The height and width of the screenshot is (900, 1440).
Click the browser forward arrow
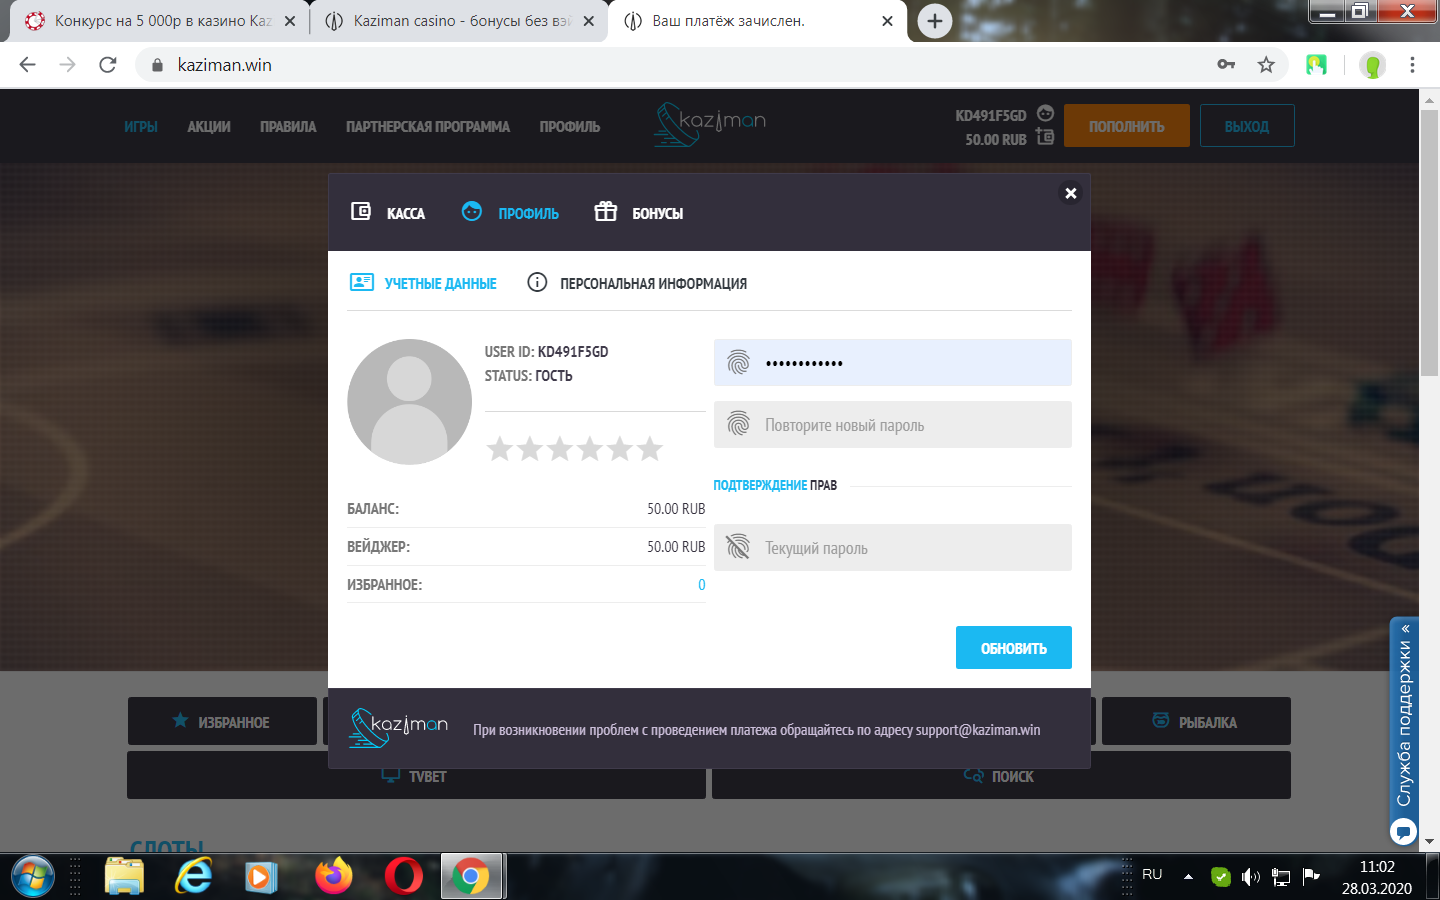67,65
